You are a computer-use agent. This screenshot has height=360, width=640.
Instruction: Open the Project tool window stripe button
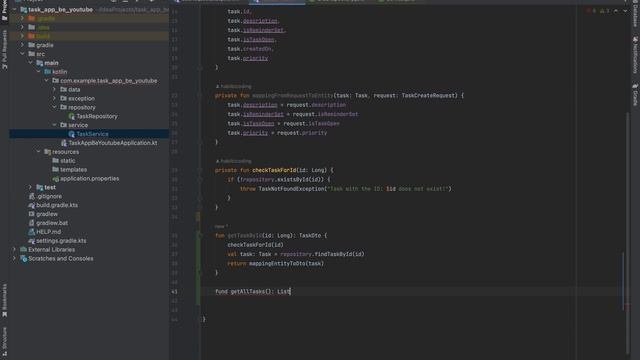coord(4,10)
